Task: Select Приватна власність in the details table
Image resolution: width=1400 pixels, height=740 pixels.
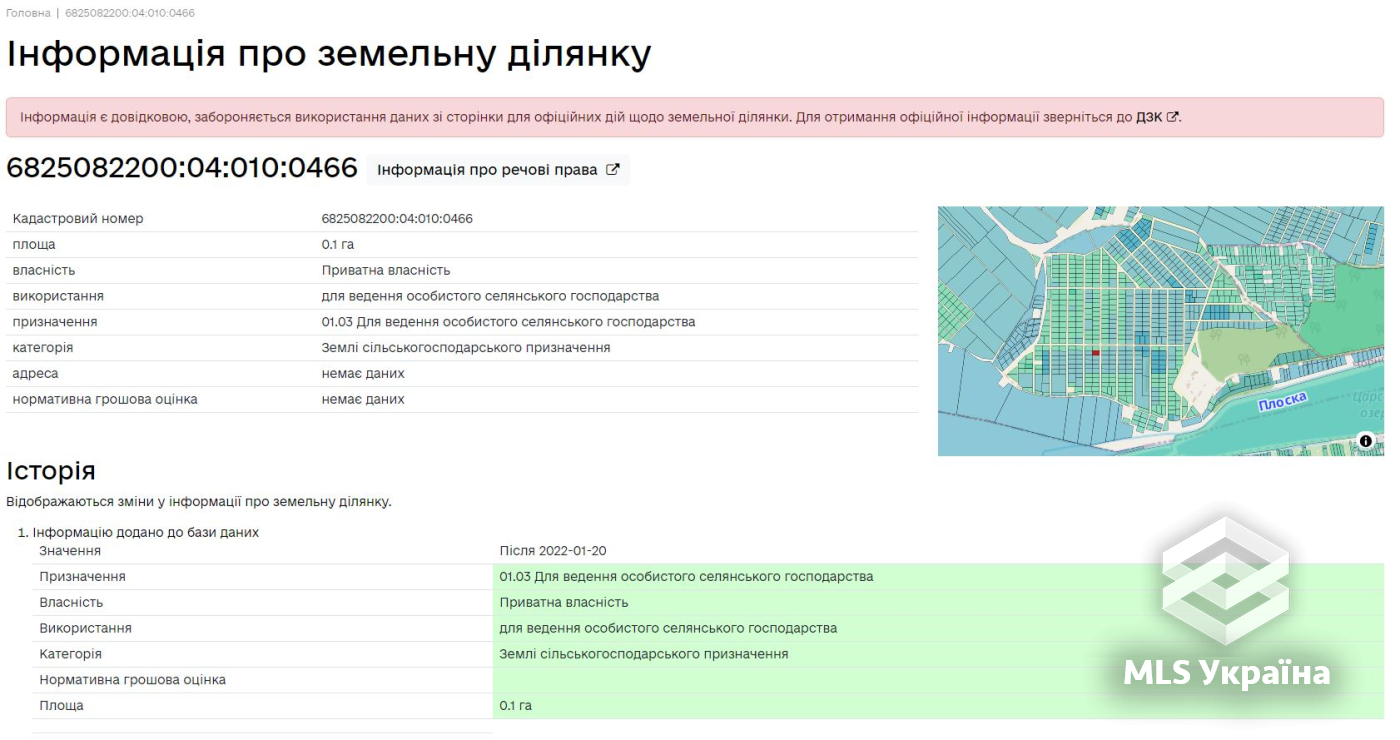Action: click(386, 271)
